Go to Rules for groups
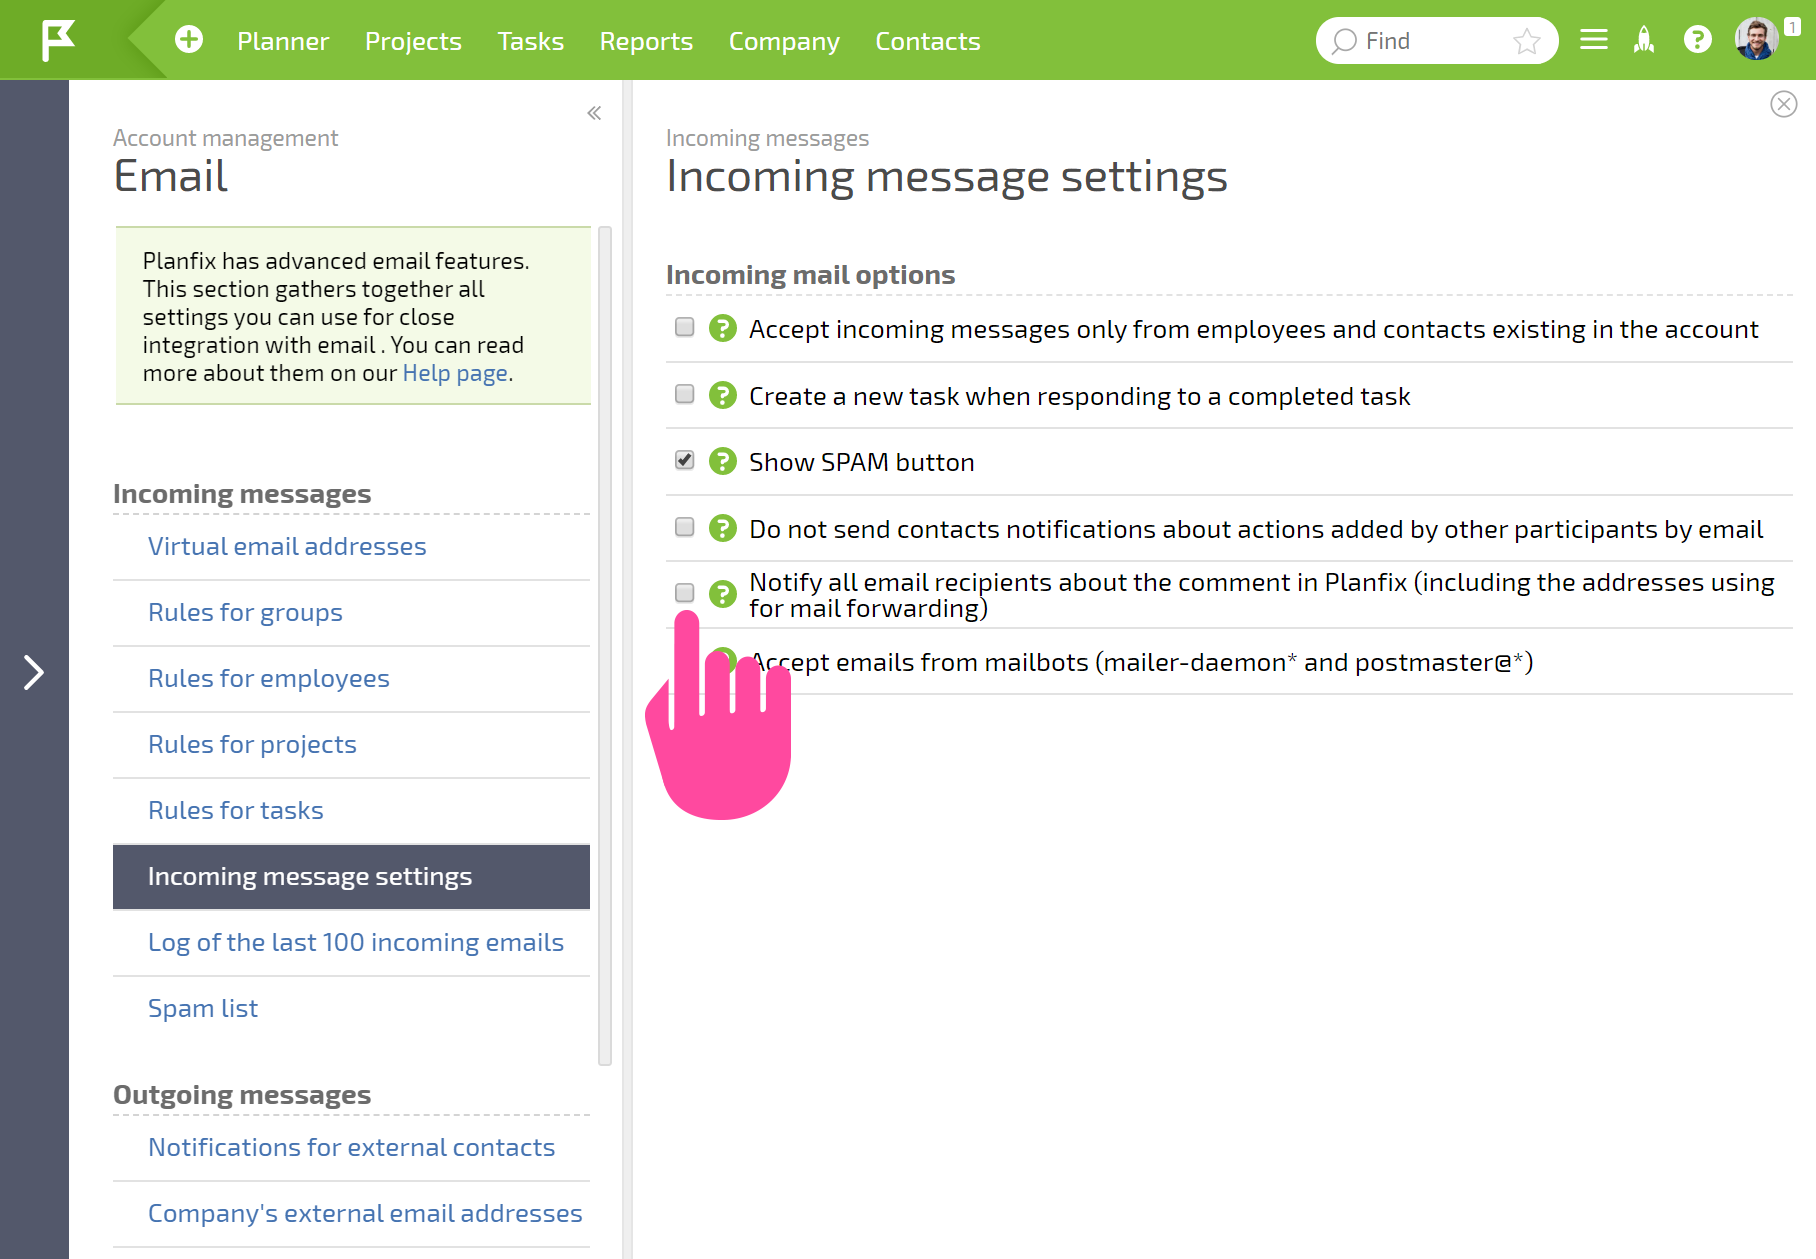This screenshot has height=1259, width=1816. [245, 612]
